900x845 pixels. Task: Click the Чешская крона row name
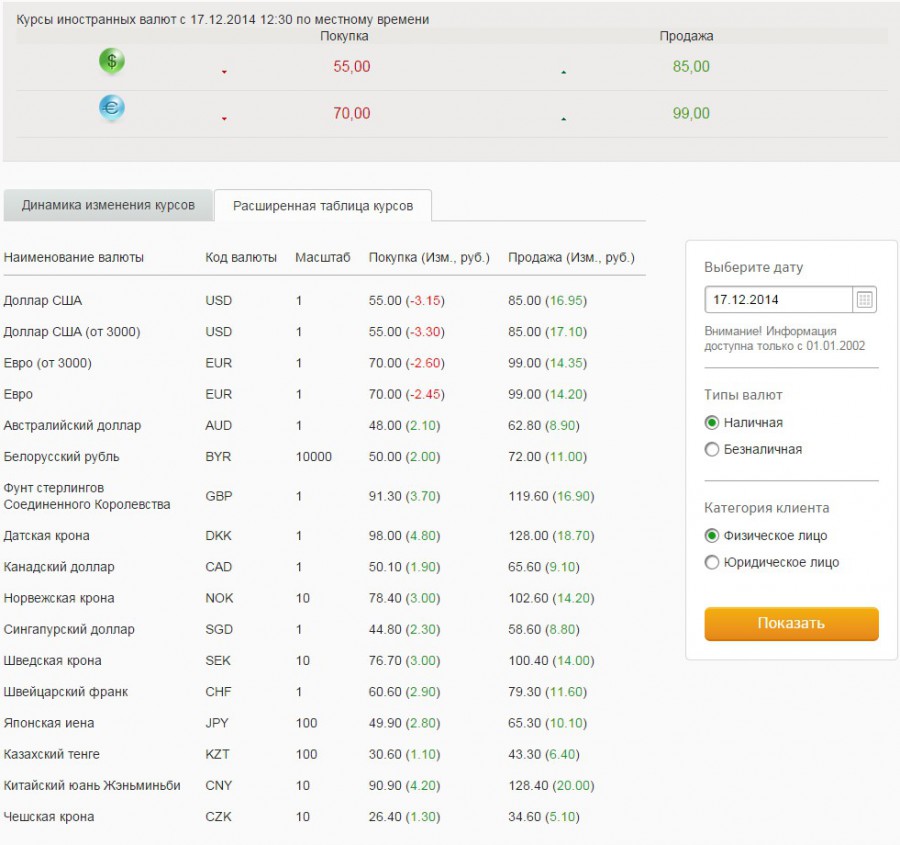[49, 817]
